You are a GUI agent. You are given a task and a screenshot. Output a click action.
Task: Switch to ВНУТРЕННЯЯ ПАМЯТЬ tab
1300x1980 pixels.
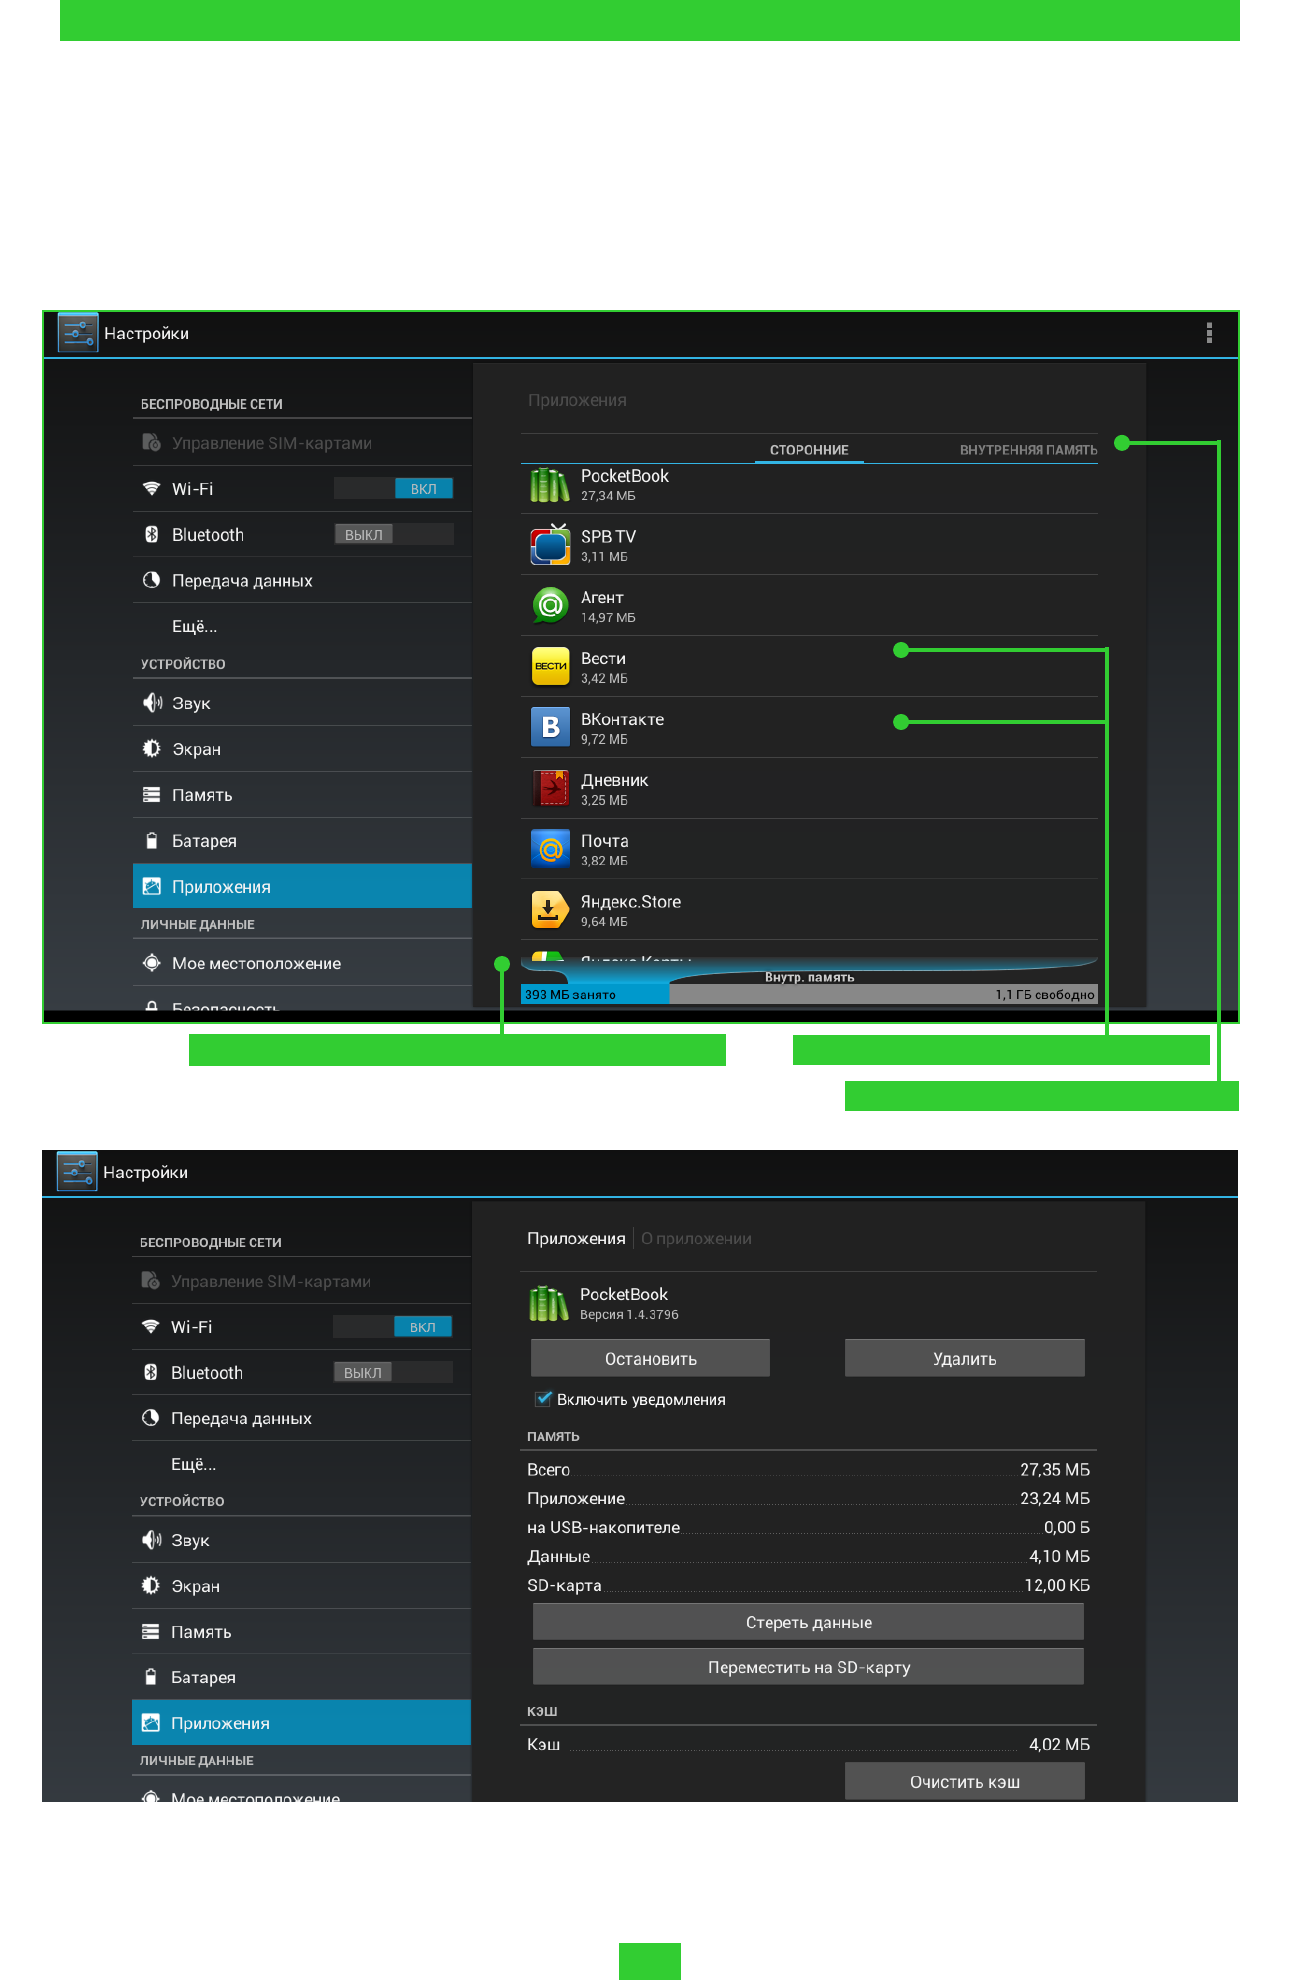click(1028, 450)
